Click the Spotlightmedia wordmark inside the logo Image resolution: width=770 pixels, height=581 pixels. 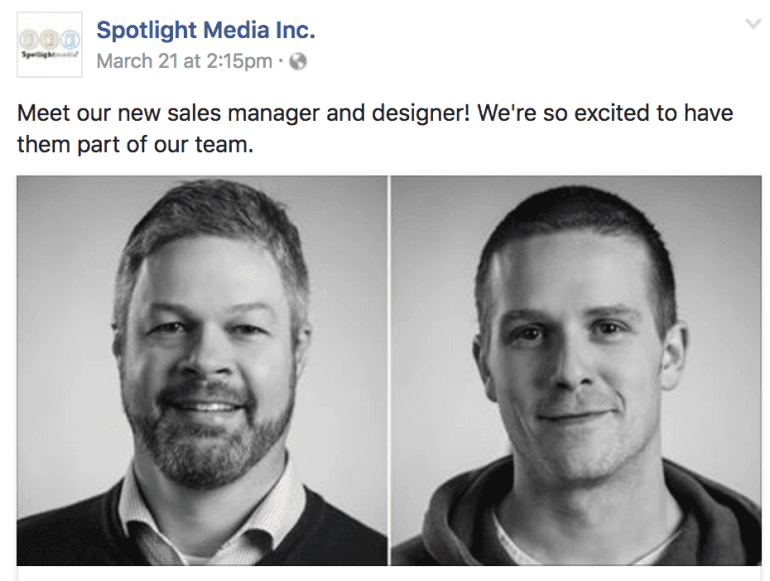[49, 54]
